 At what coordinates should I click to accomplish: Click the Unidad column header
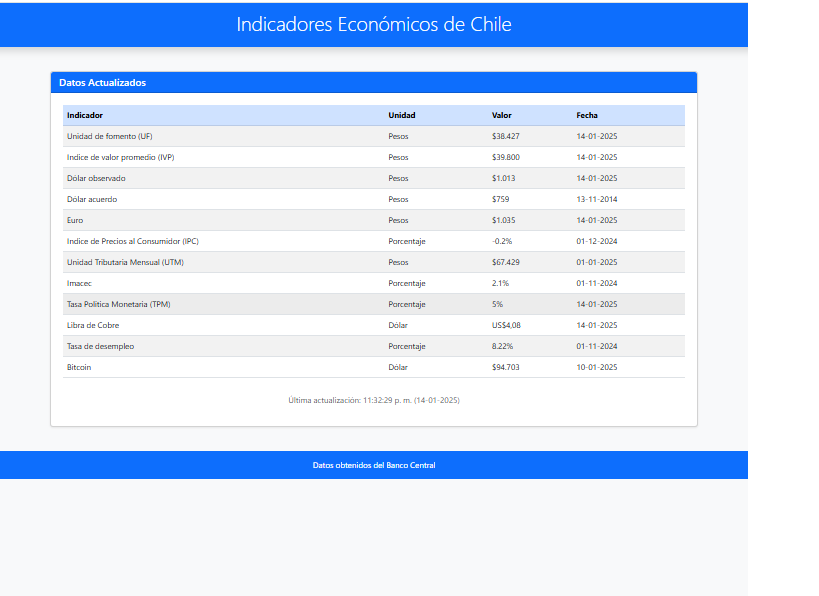pyautogui.click(x=399, y=115)
